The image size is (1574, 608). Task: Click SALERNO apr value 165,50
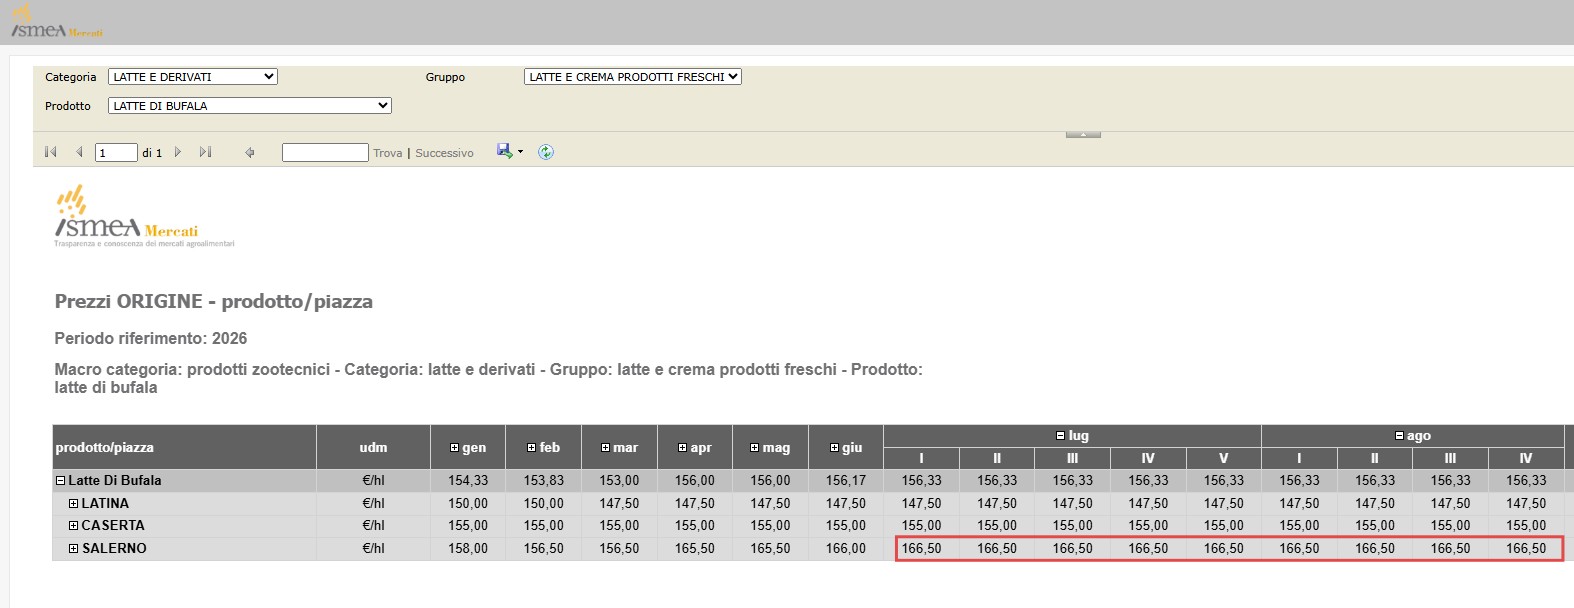[x=695, y=549]
